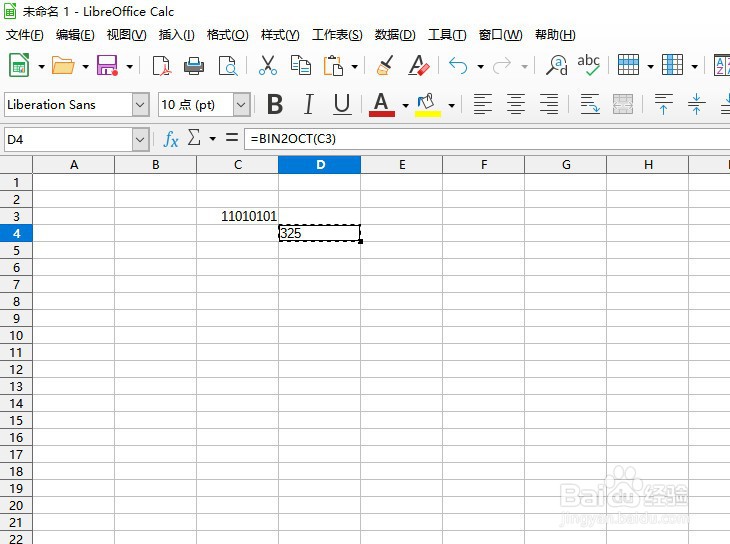Open the 视图(V) menu
This screenshot has height=544, width=730.
point(126,34)
